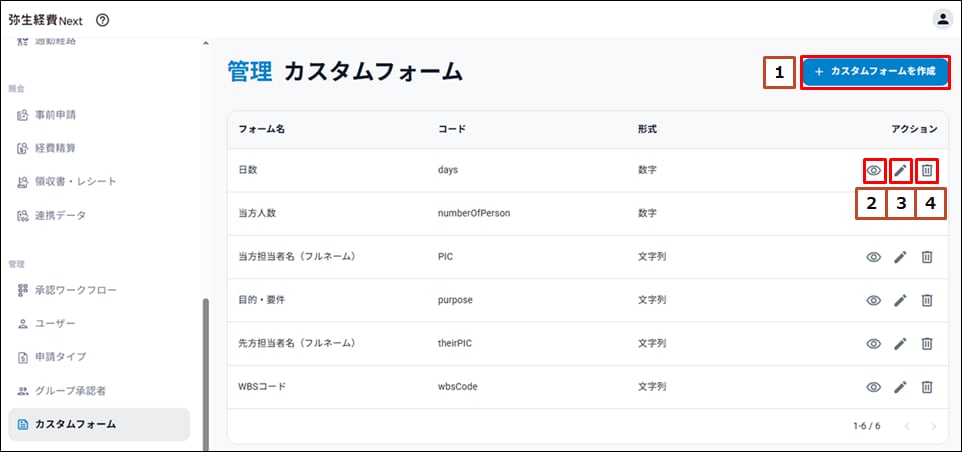Click pencil icon for theirPIC row
The width and height of the screenshot is (962, 452).
900,343
